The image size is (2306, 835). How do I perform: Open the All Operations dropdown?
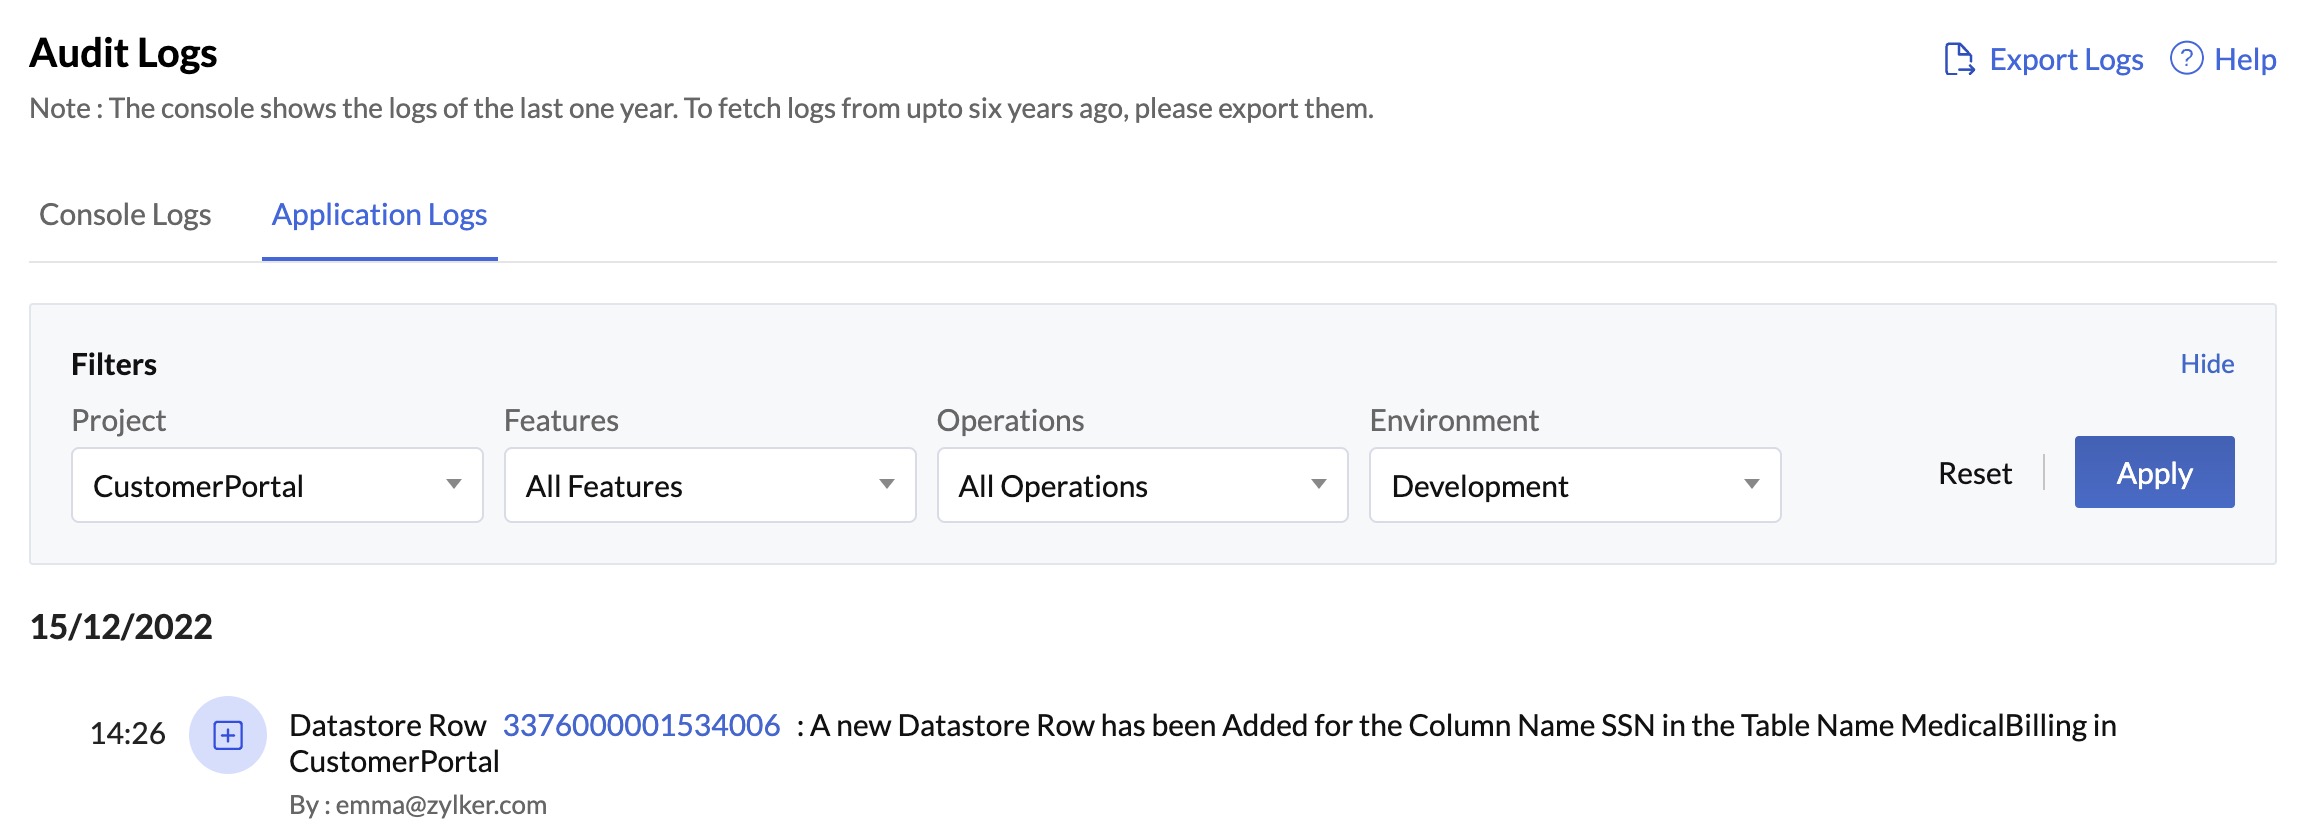1142,485
